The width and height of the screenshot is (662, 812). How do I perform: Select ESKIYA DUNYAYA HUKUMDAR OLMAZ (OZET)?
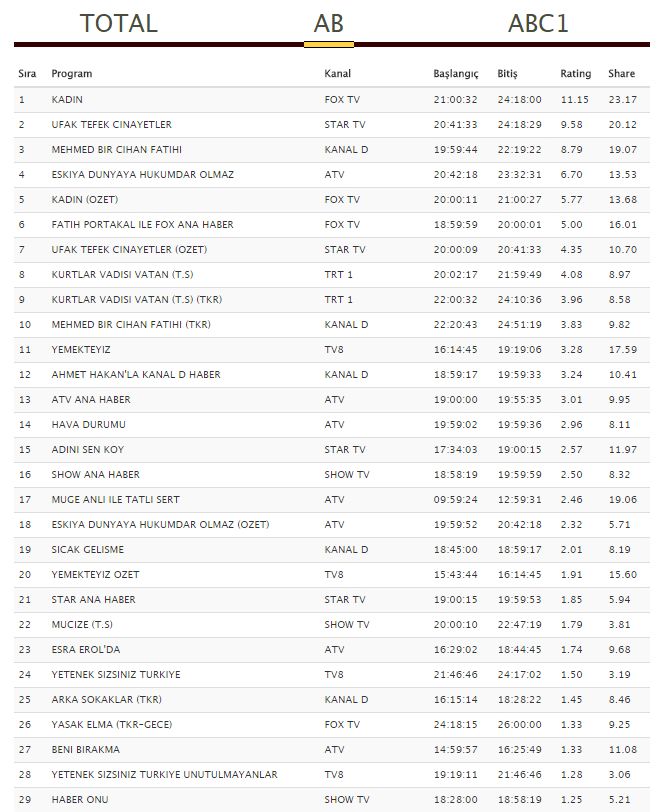[x=160, y=525]
